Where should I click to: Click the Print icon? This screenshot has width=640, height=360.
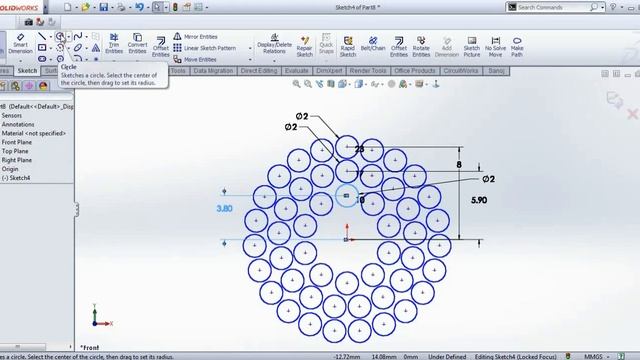click(121, 7)
